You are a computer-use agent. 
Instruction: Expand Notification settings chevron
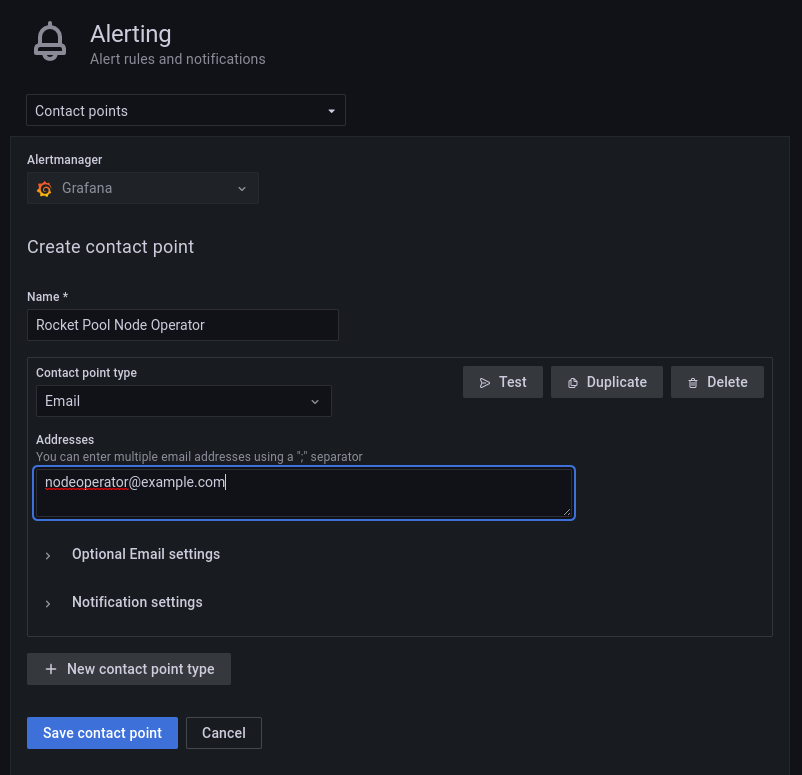pyautogui.click(x=48, y=603)
